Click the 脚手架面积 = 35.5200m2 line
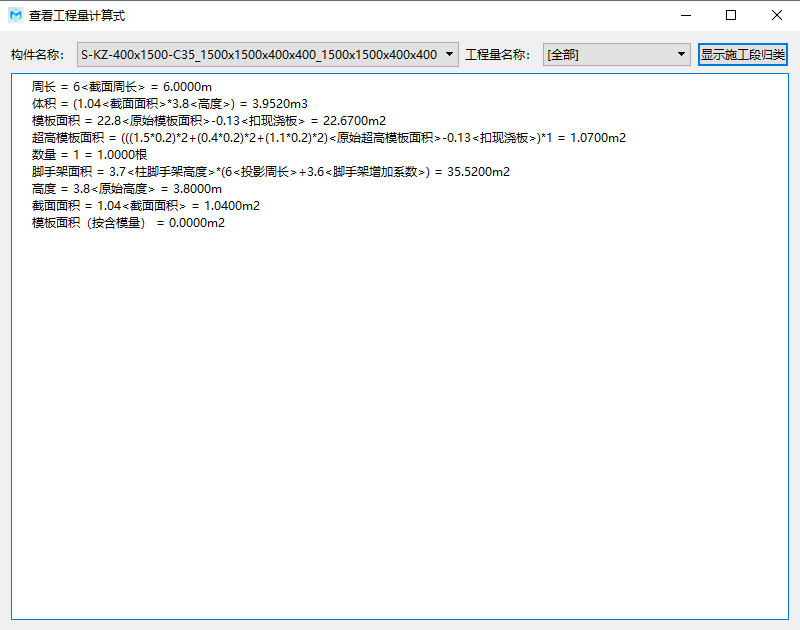Screen dimensions: 800x630 pos(270,172)
